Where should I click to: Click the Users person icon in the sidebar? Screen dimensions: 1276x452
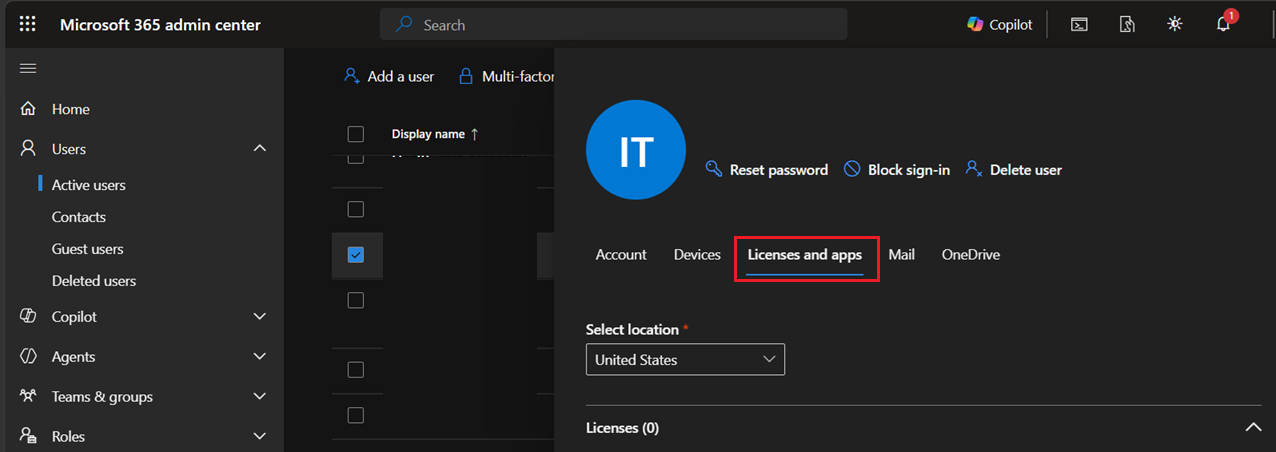click(28, 149)
